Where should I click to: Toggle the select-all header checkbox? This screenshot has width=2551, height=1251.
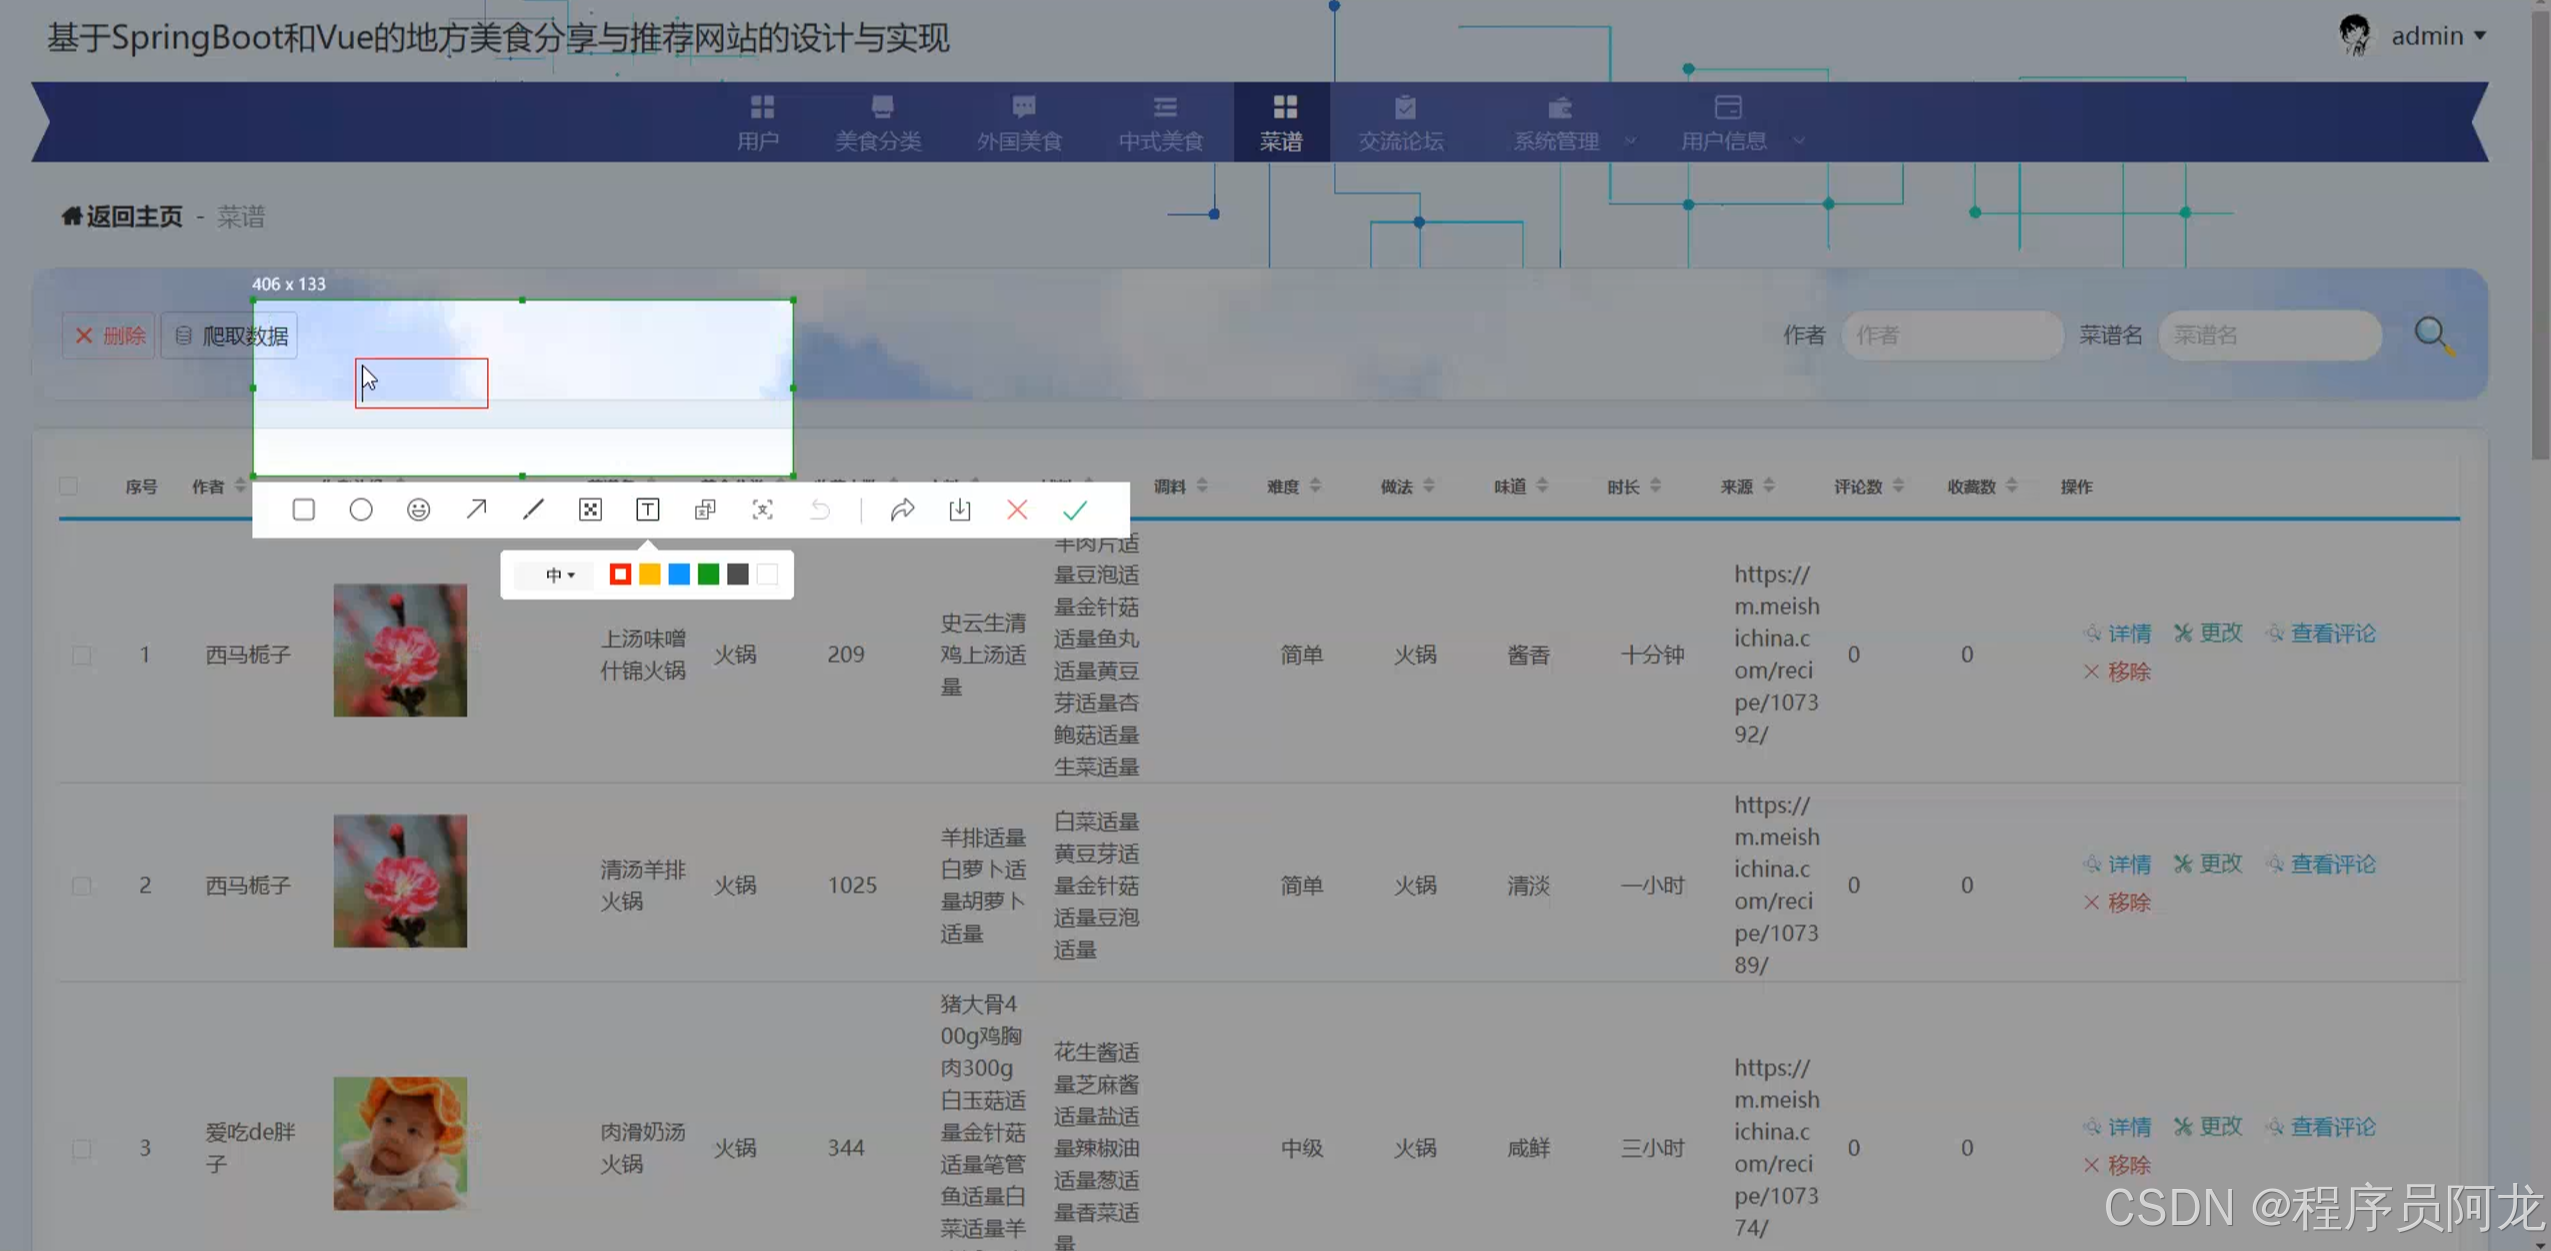69,487
